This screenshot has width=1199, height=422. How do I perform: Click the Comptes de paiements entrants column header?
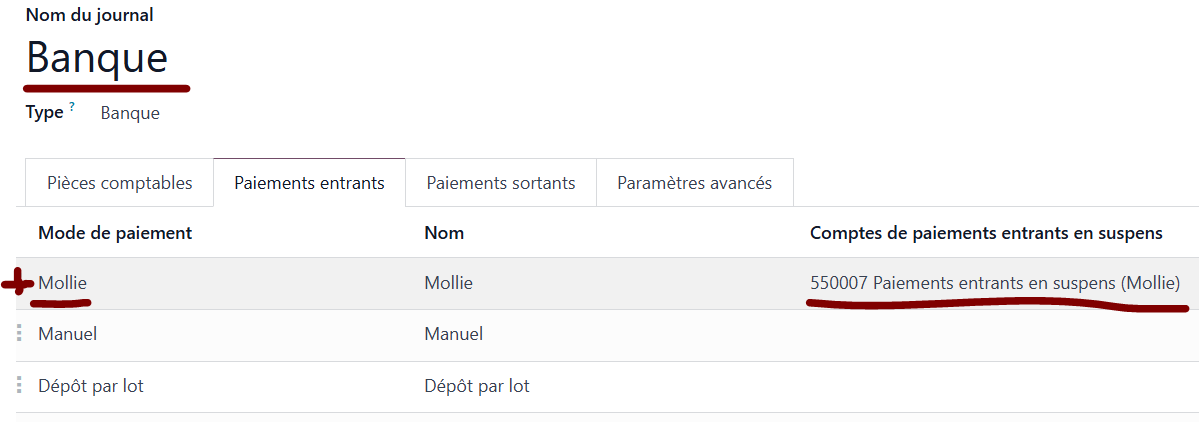[x=986, y=233]
